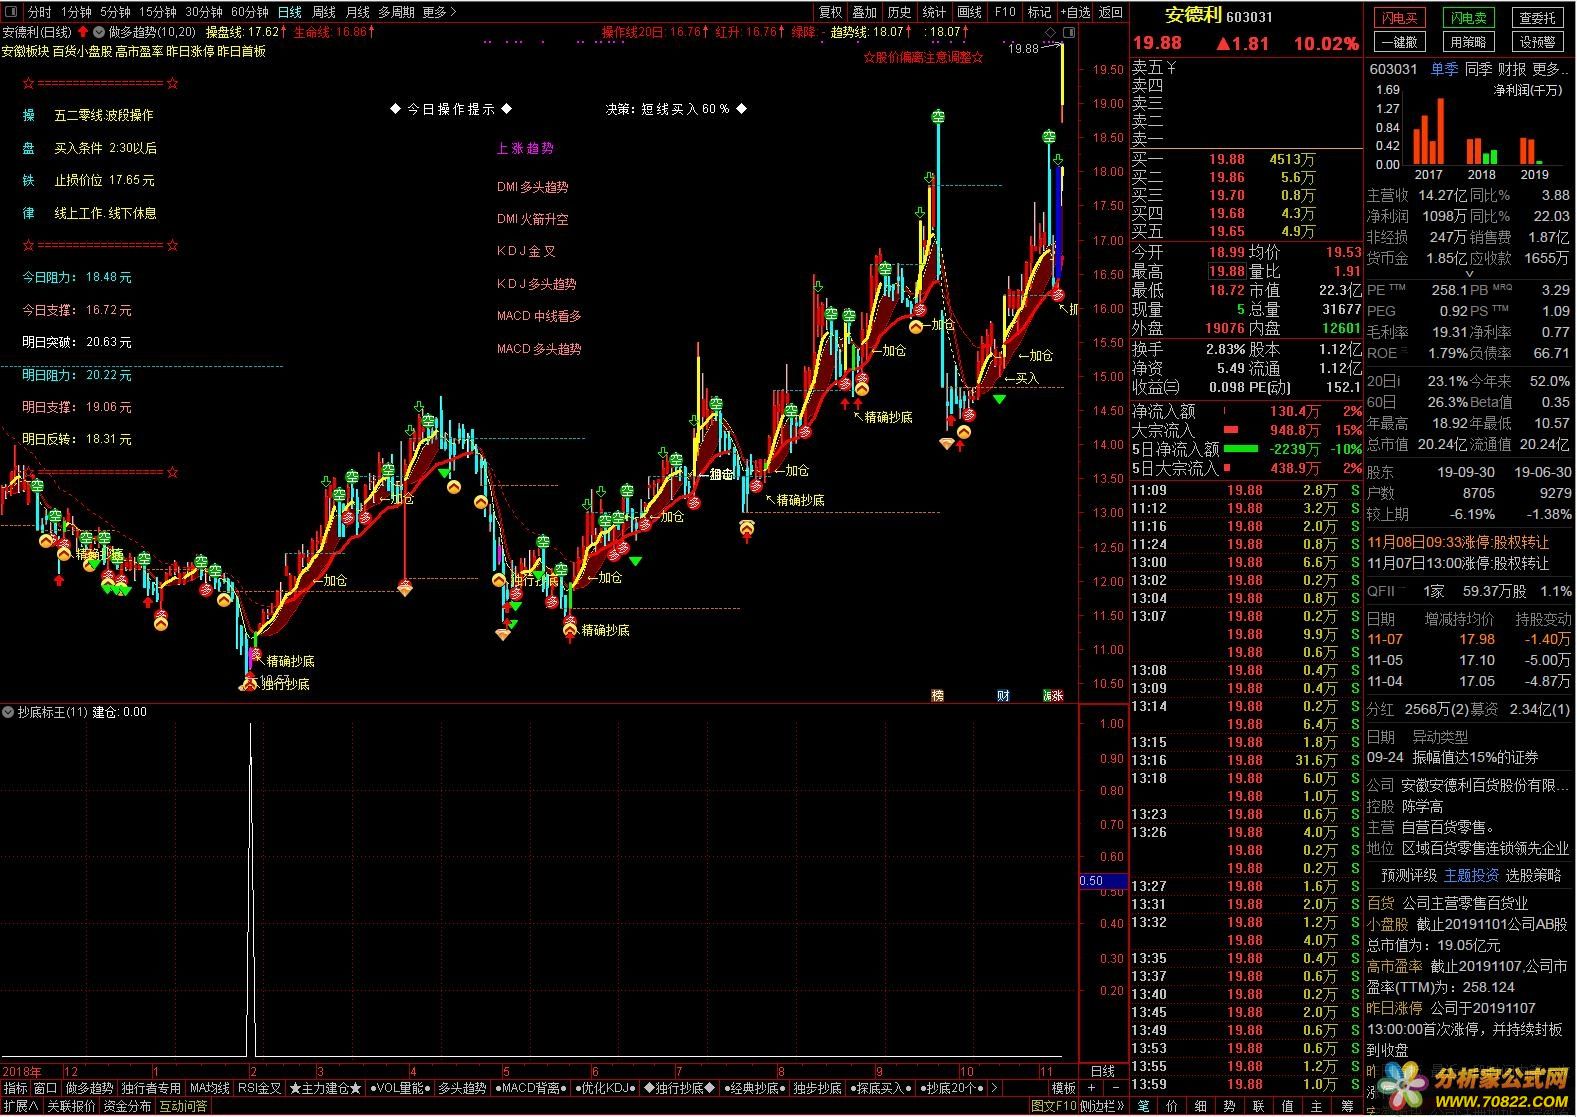
Task: Switch to 周线 weekly chart
Action: click(x=324, y=12)
